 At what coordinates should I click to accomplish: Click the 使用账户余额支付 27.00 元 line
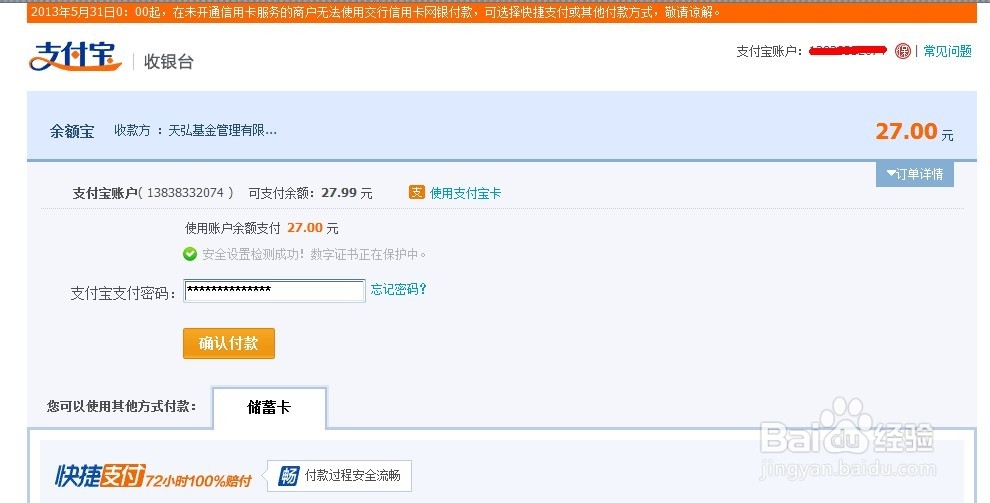[x=261, y=228]
